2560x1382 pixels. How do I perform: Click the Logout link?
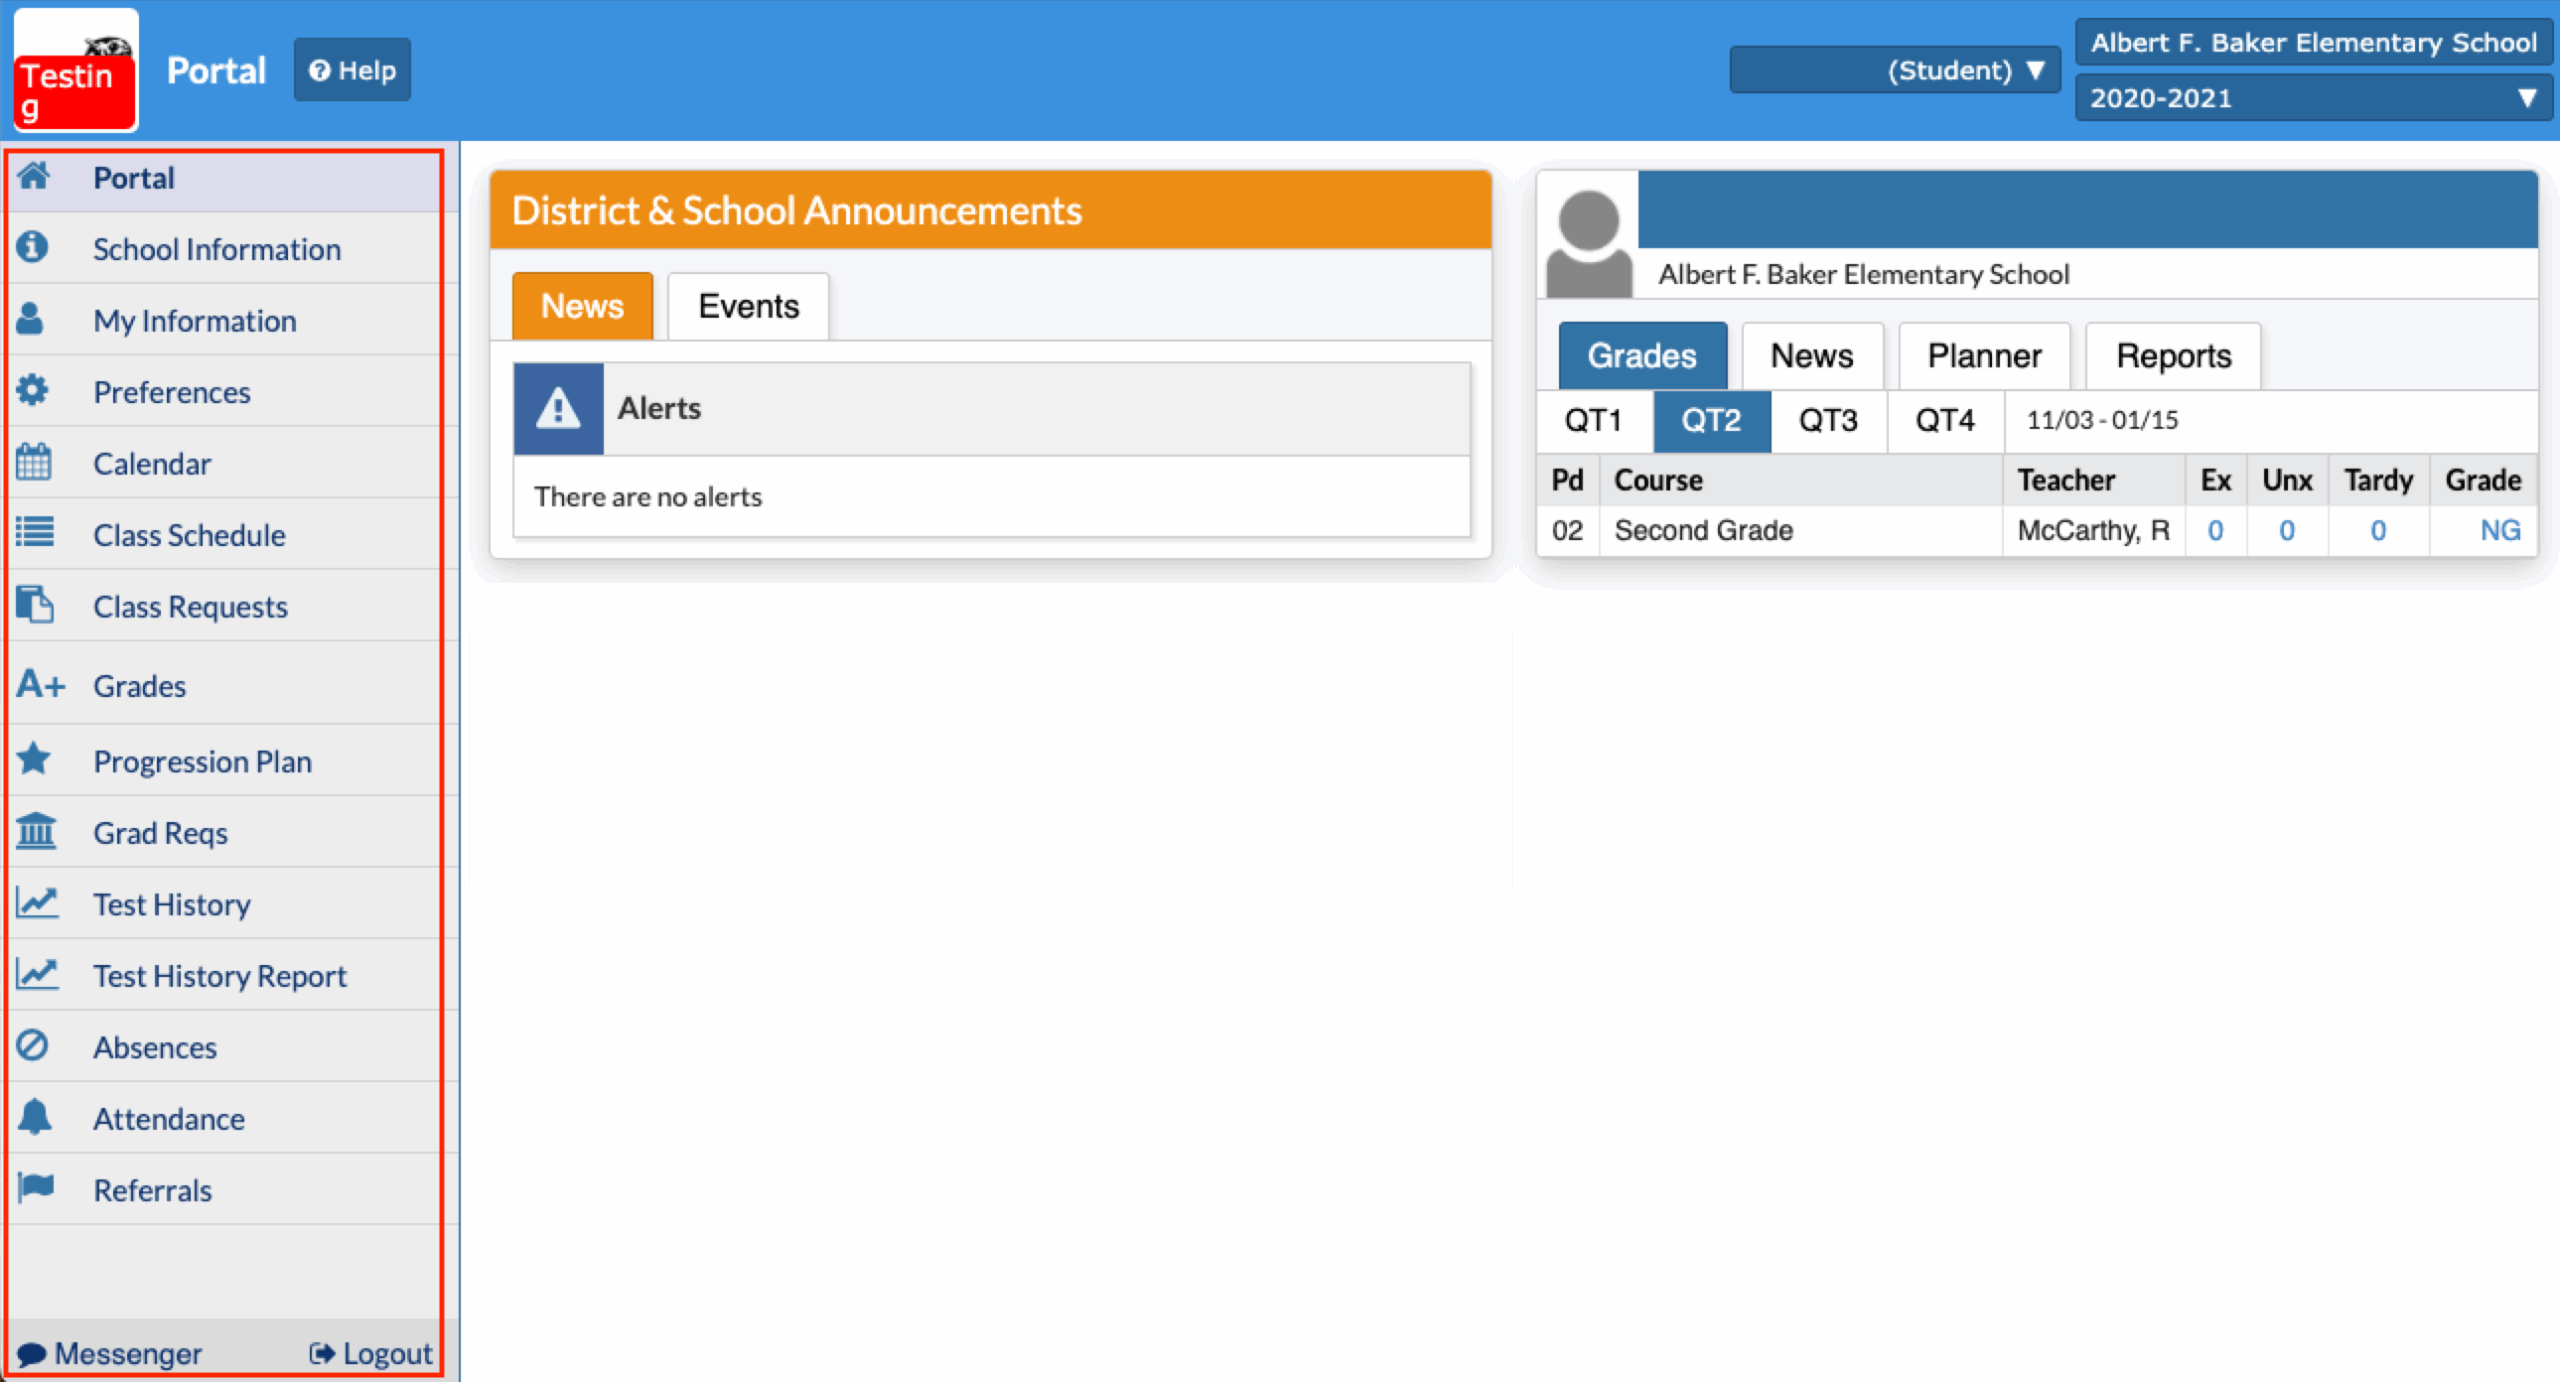372,1353
